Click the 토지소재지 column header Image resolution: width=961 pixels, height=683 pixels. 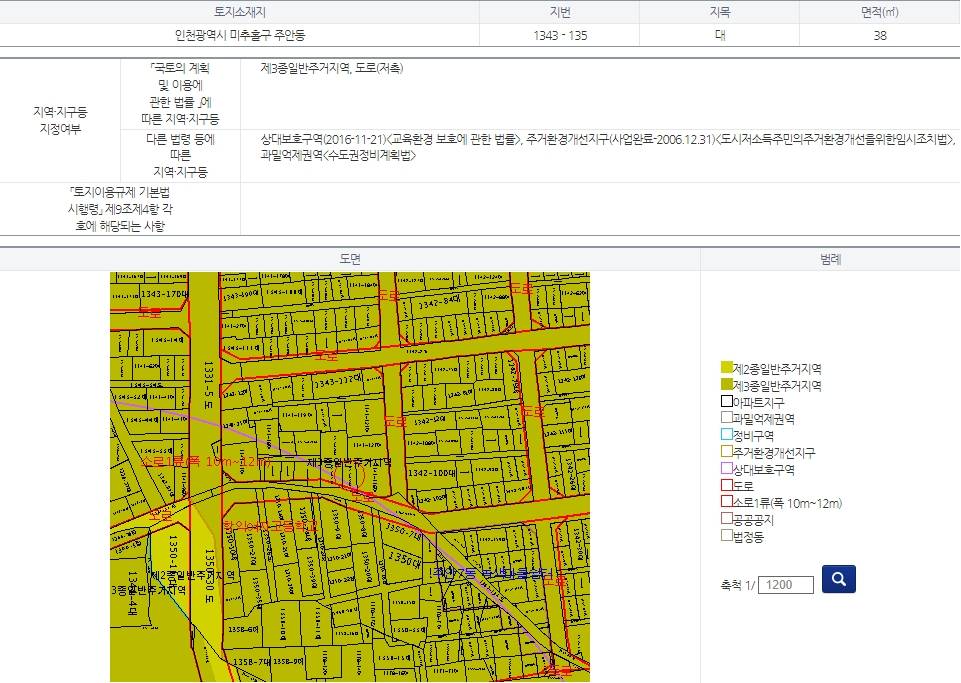(240, 12)
